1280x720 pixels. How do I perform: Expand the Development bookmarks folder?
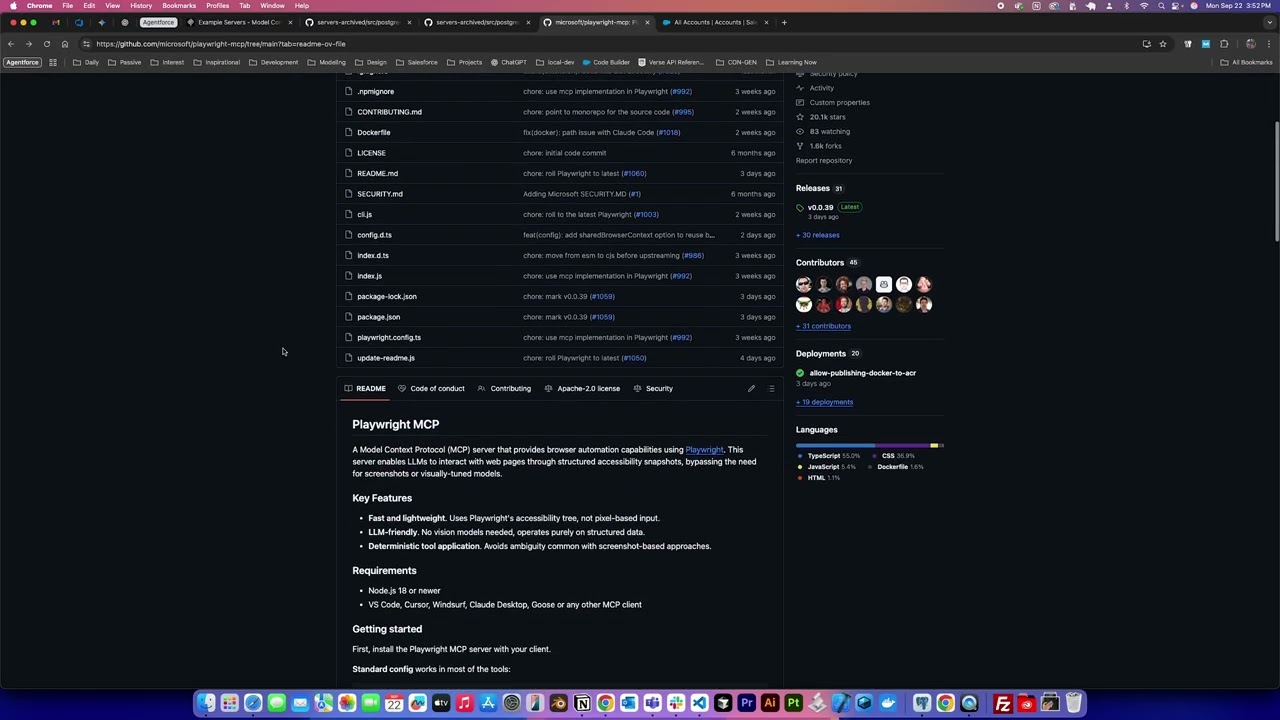pyautogui.click(x=273, y=62)
